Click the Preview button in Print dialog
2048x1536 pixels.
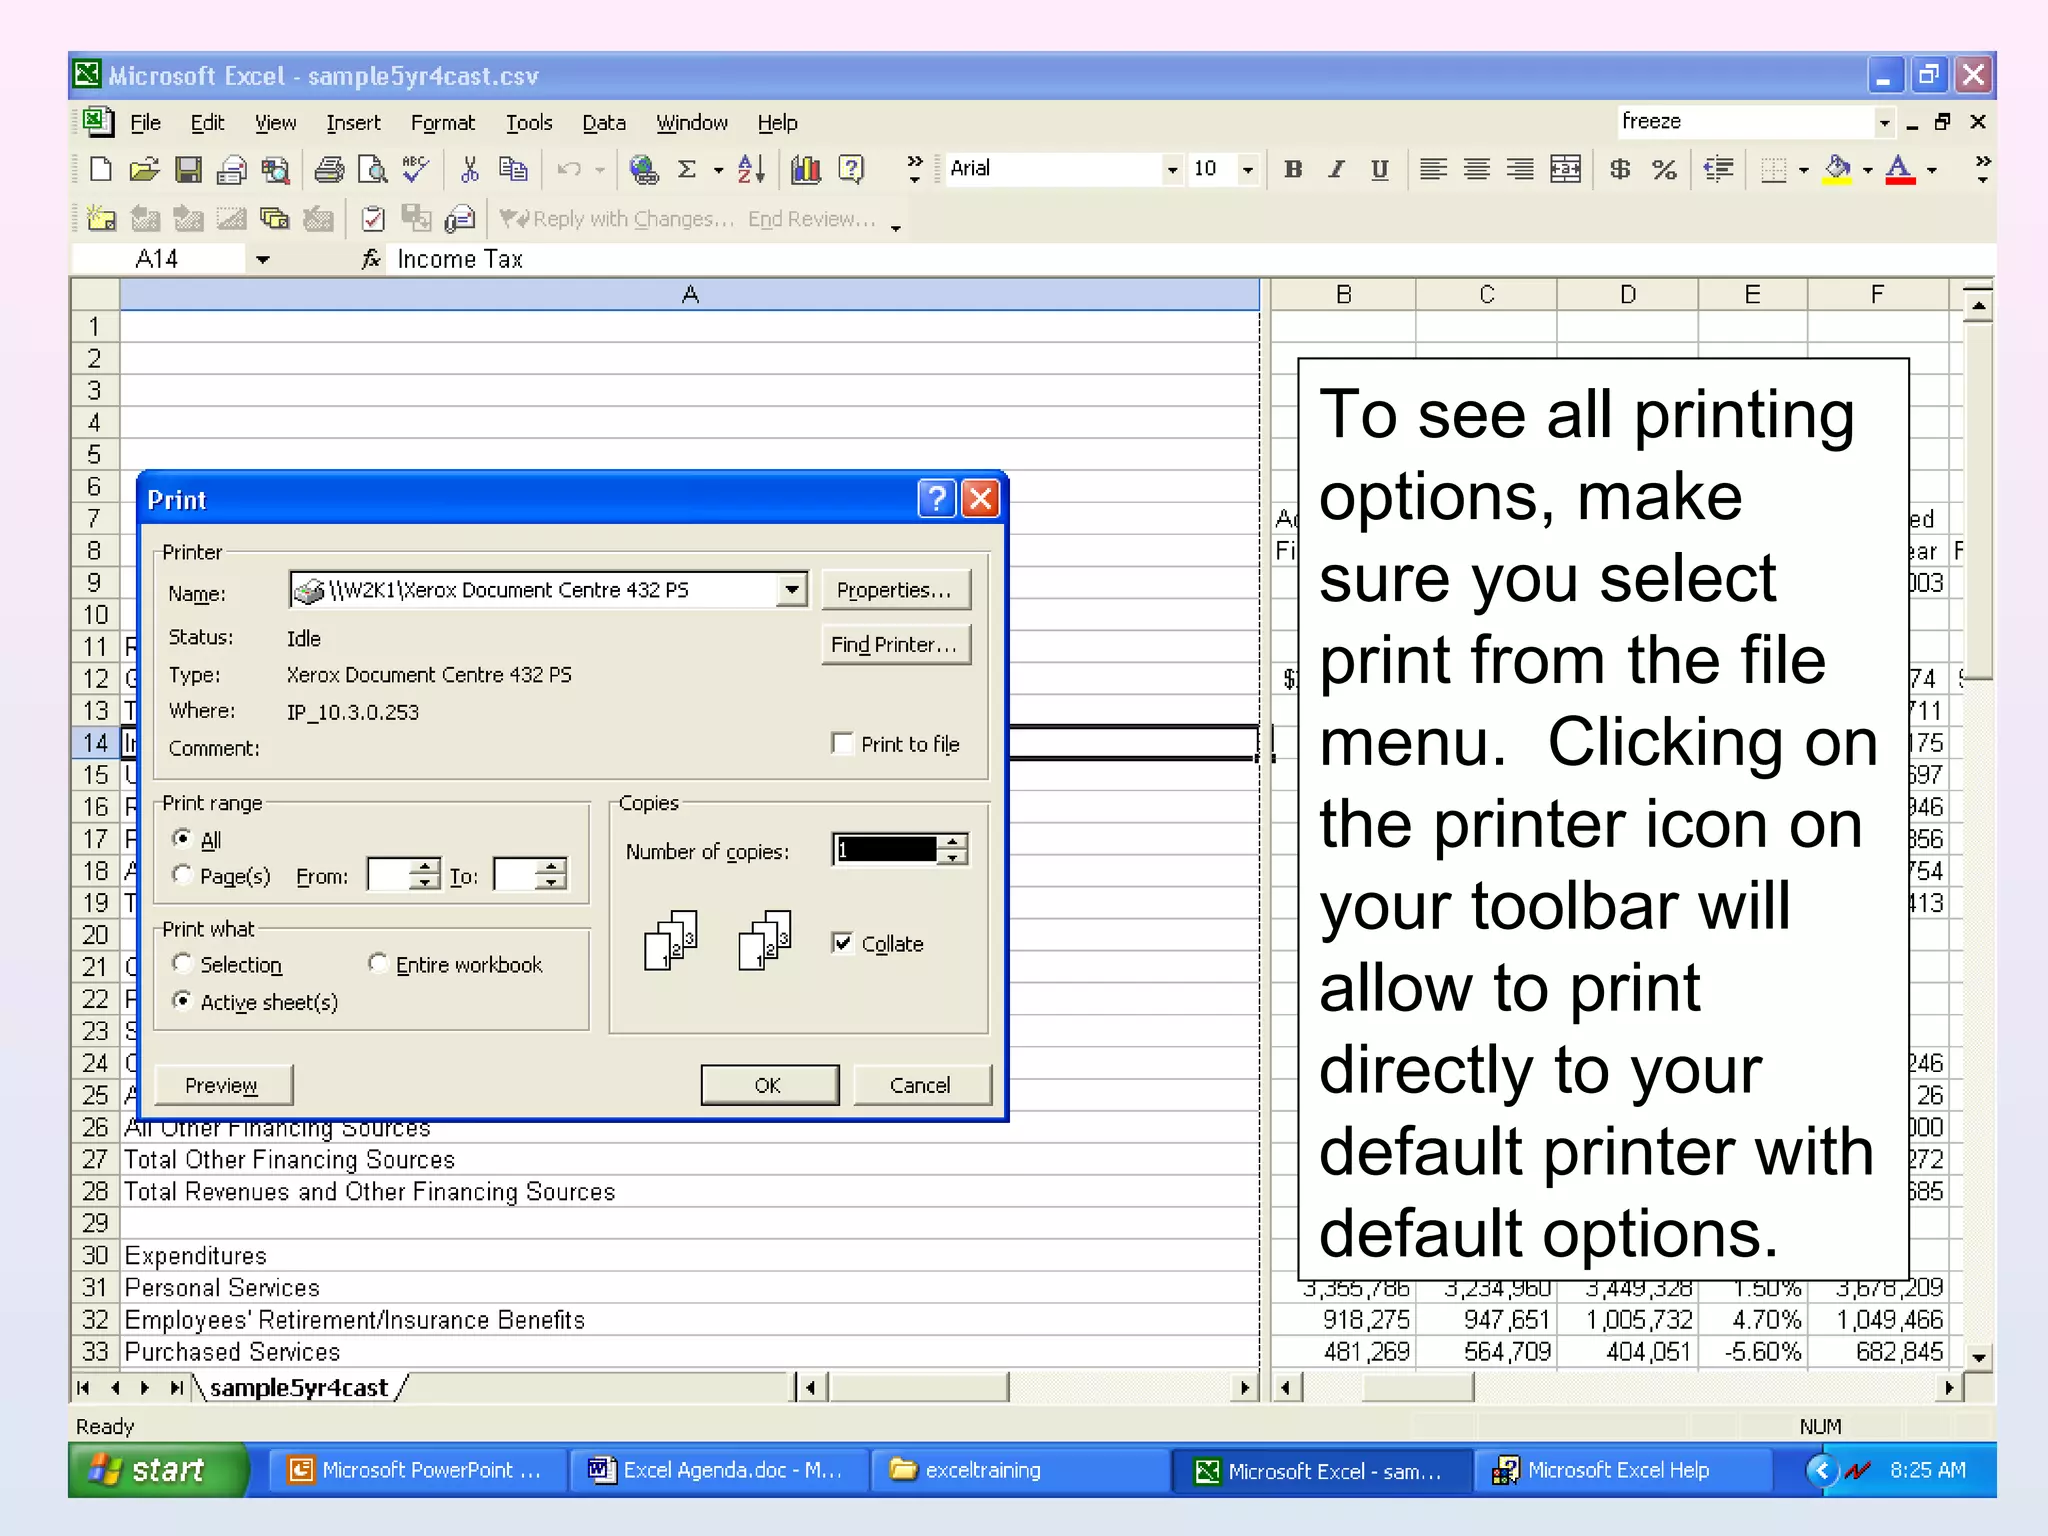click(222, 1085)
